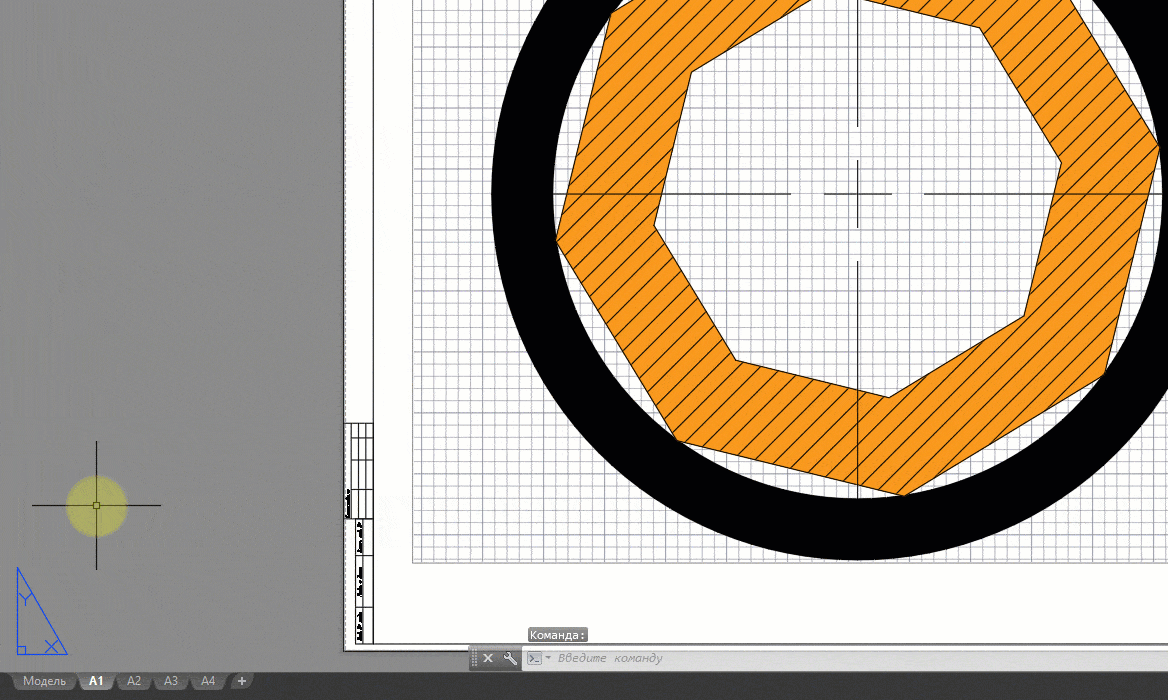The height and width of the screenshot is (700, 1168).
Task: Switch to the A4 layout tab
Action: pyautogui.click(x=208, y=681)
